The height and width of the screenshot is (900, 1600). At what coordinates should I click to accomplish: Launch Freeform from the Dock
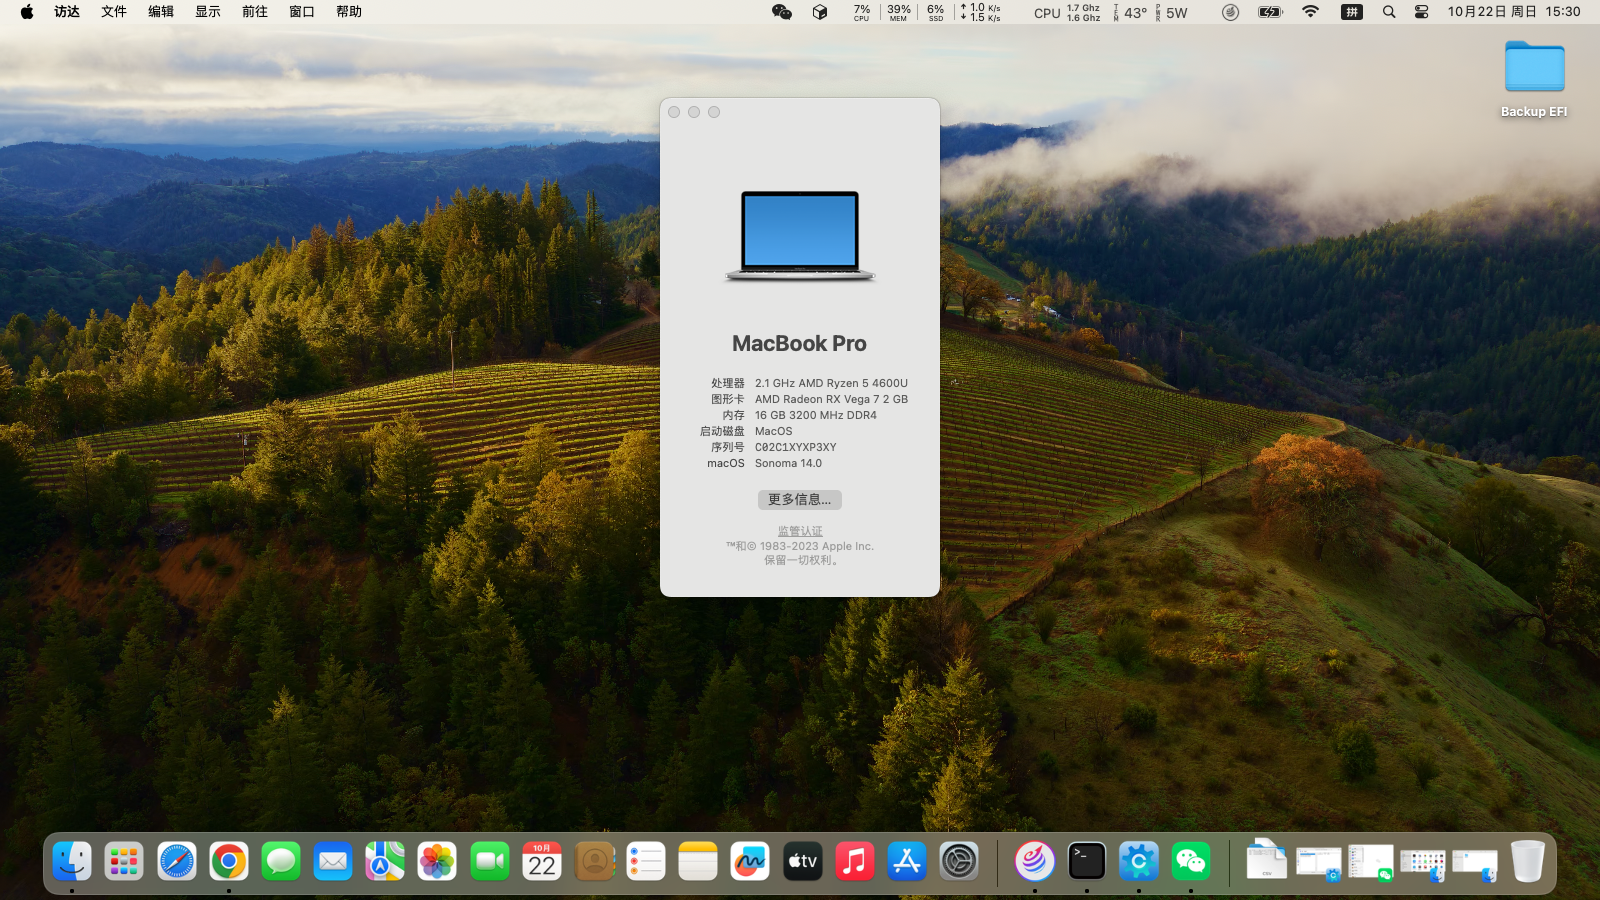(750, 861)
